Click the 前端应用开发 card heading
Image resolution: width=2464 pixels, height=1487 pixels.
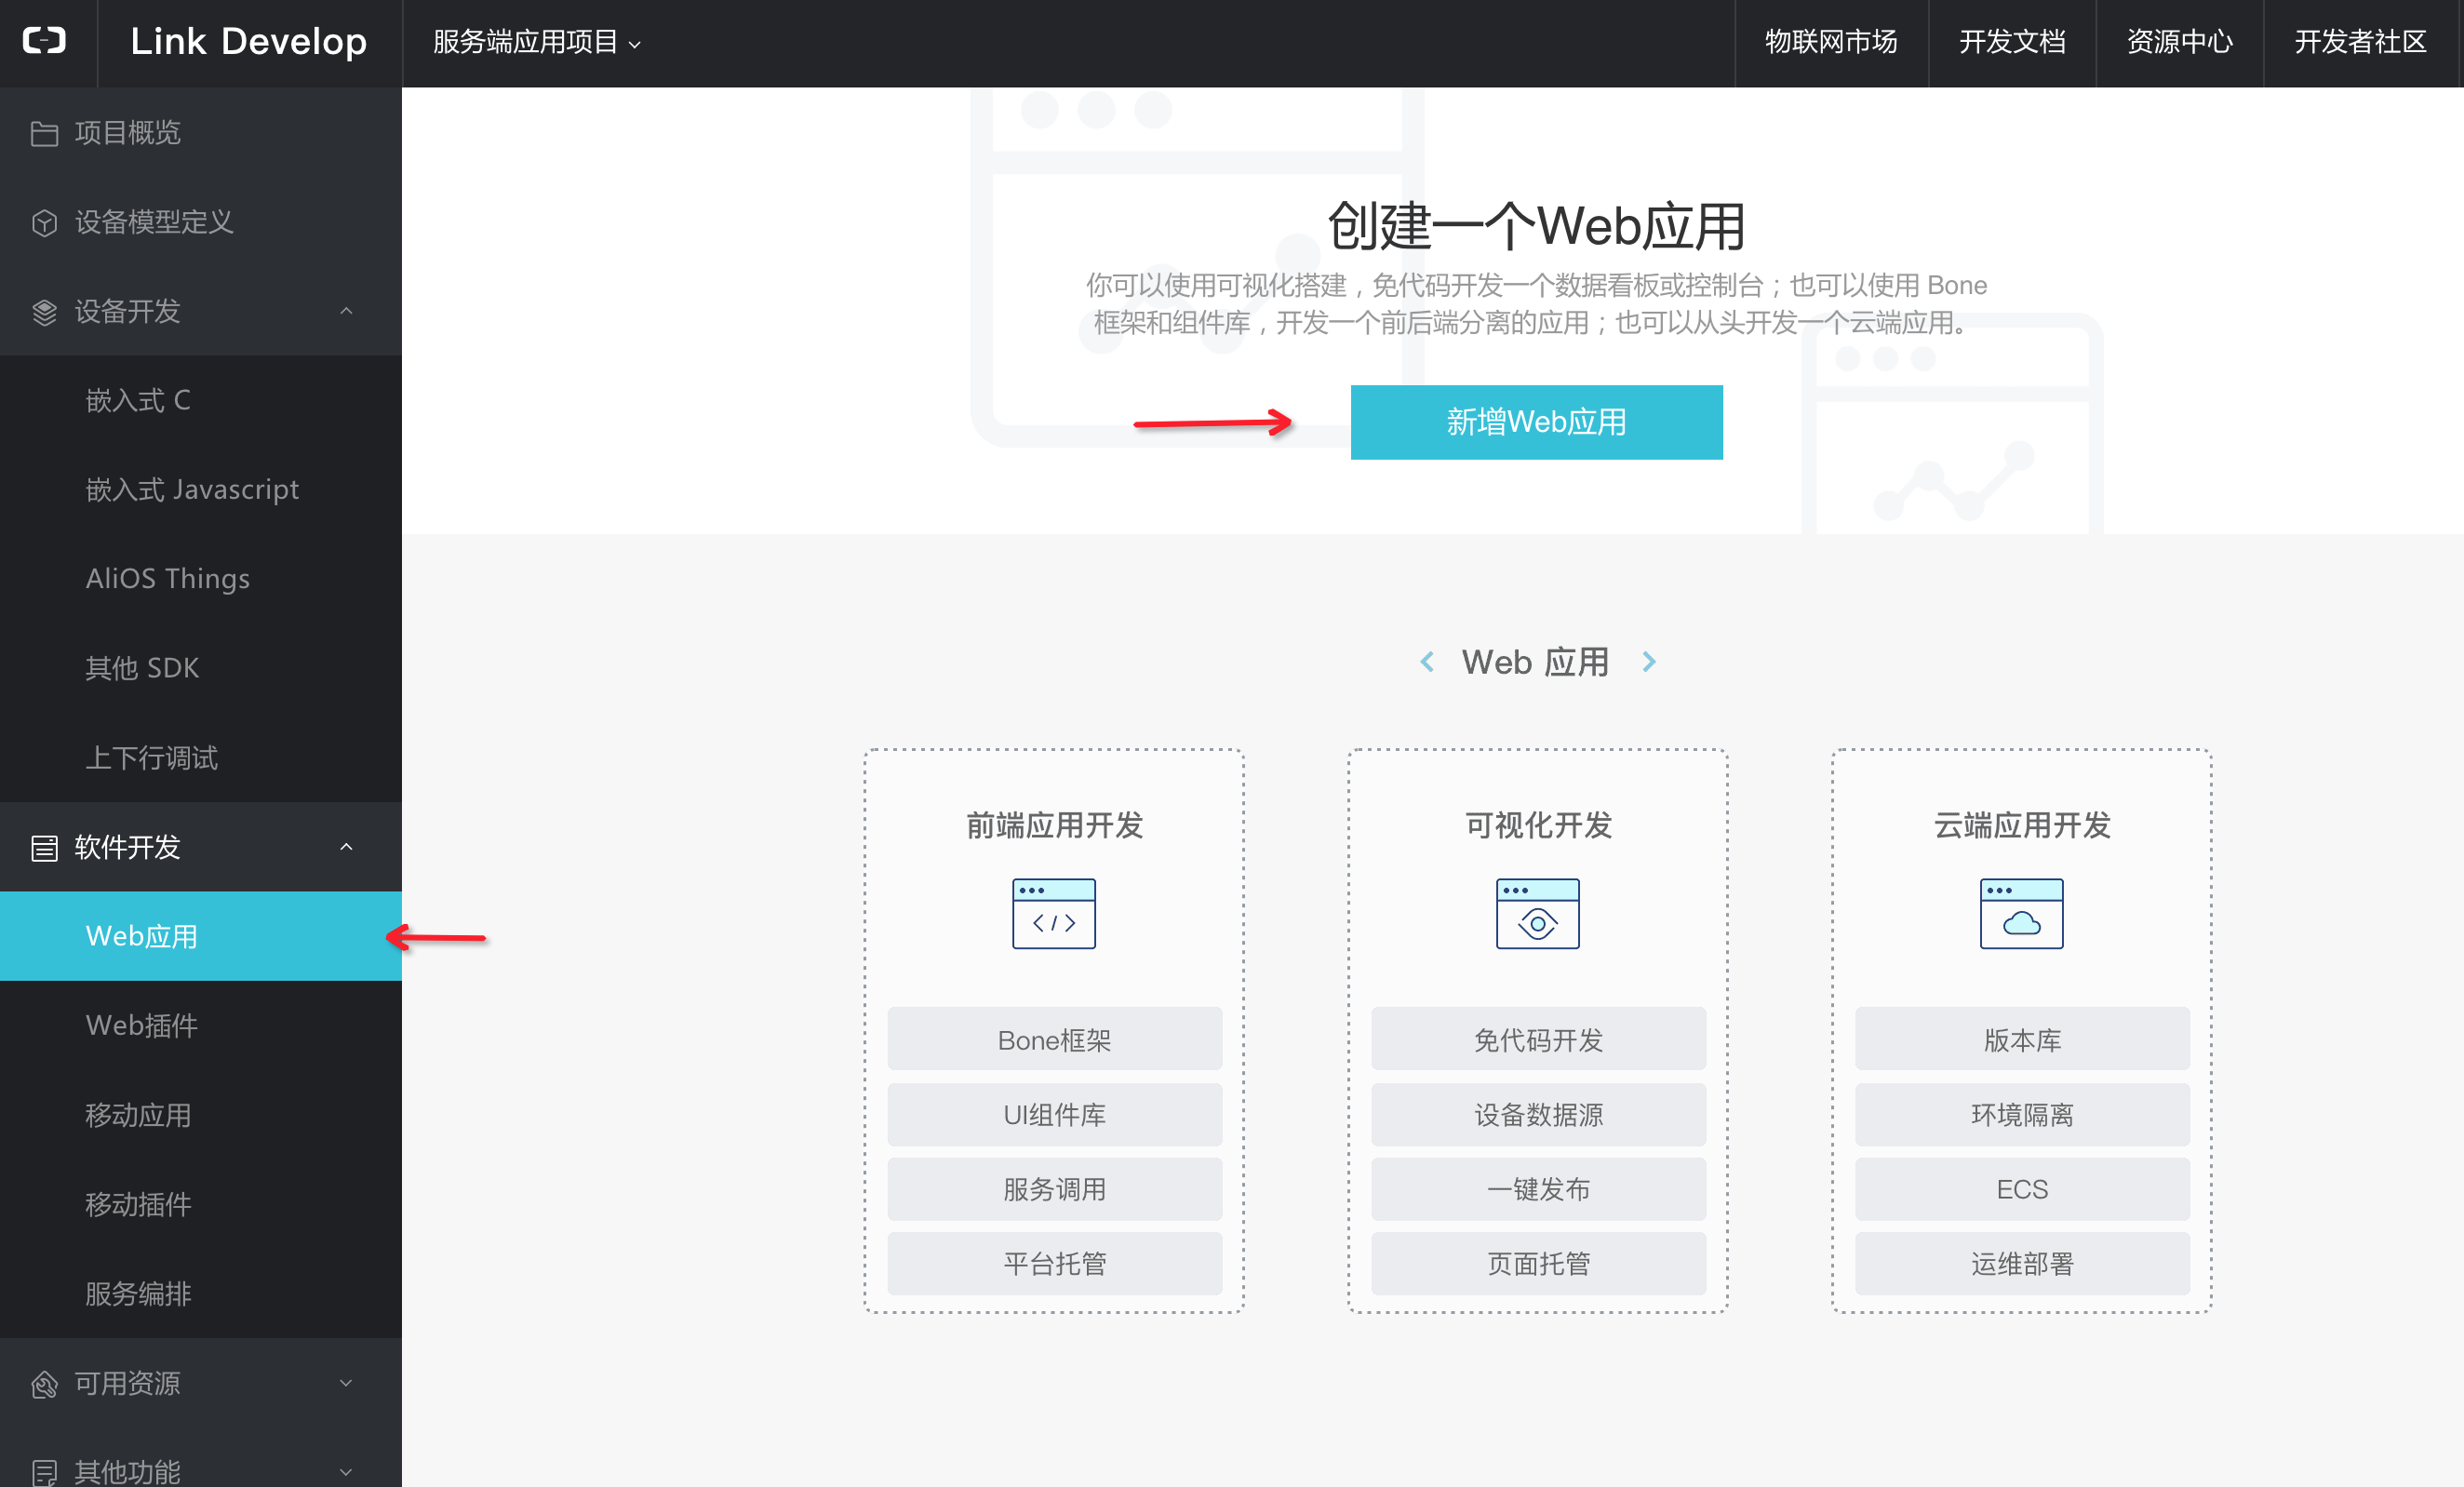click(1054, 825)
